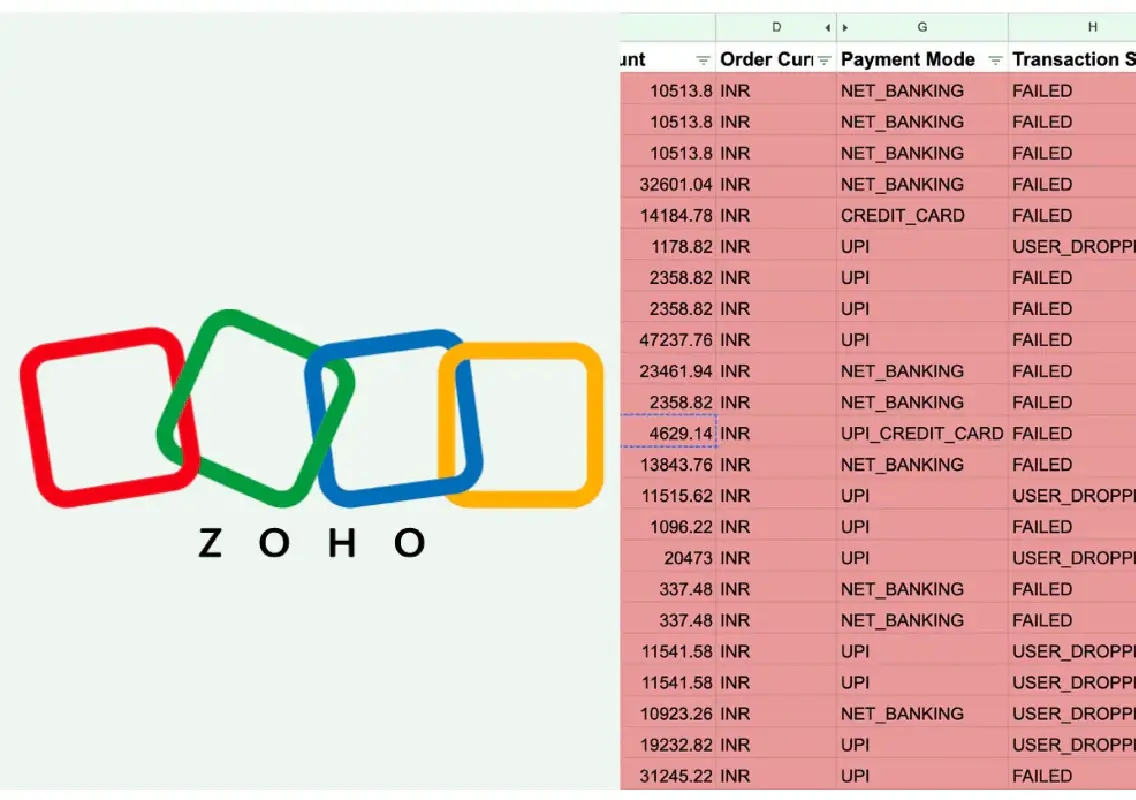Select the 47237.76 amount cell
The height and width of the screenshot is (800, 1136).
pos(668,340)
